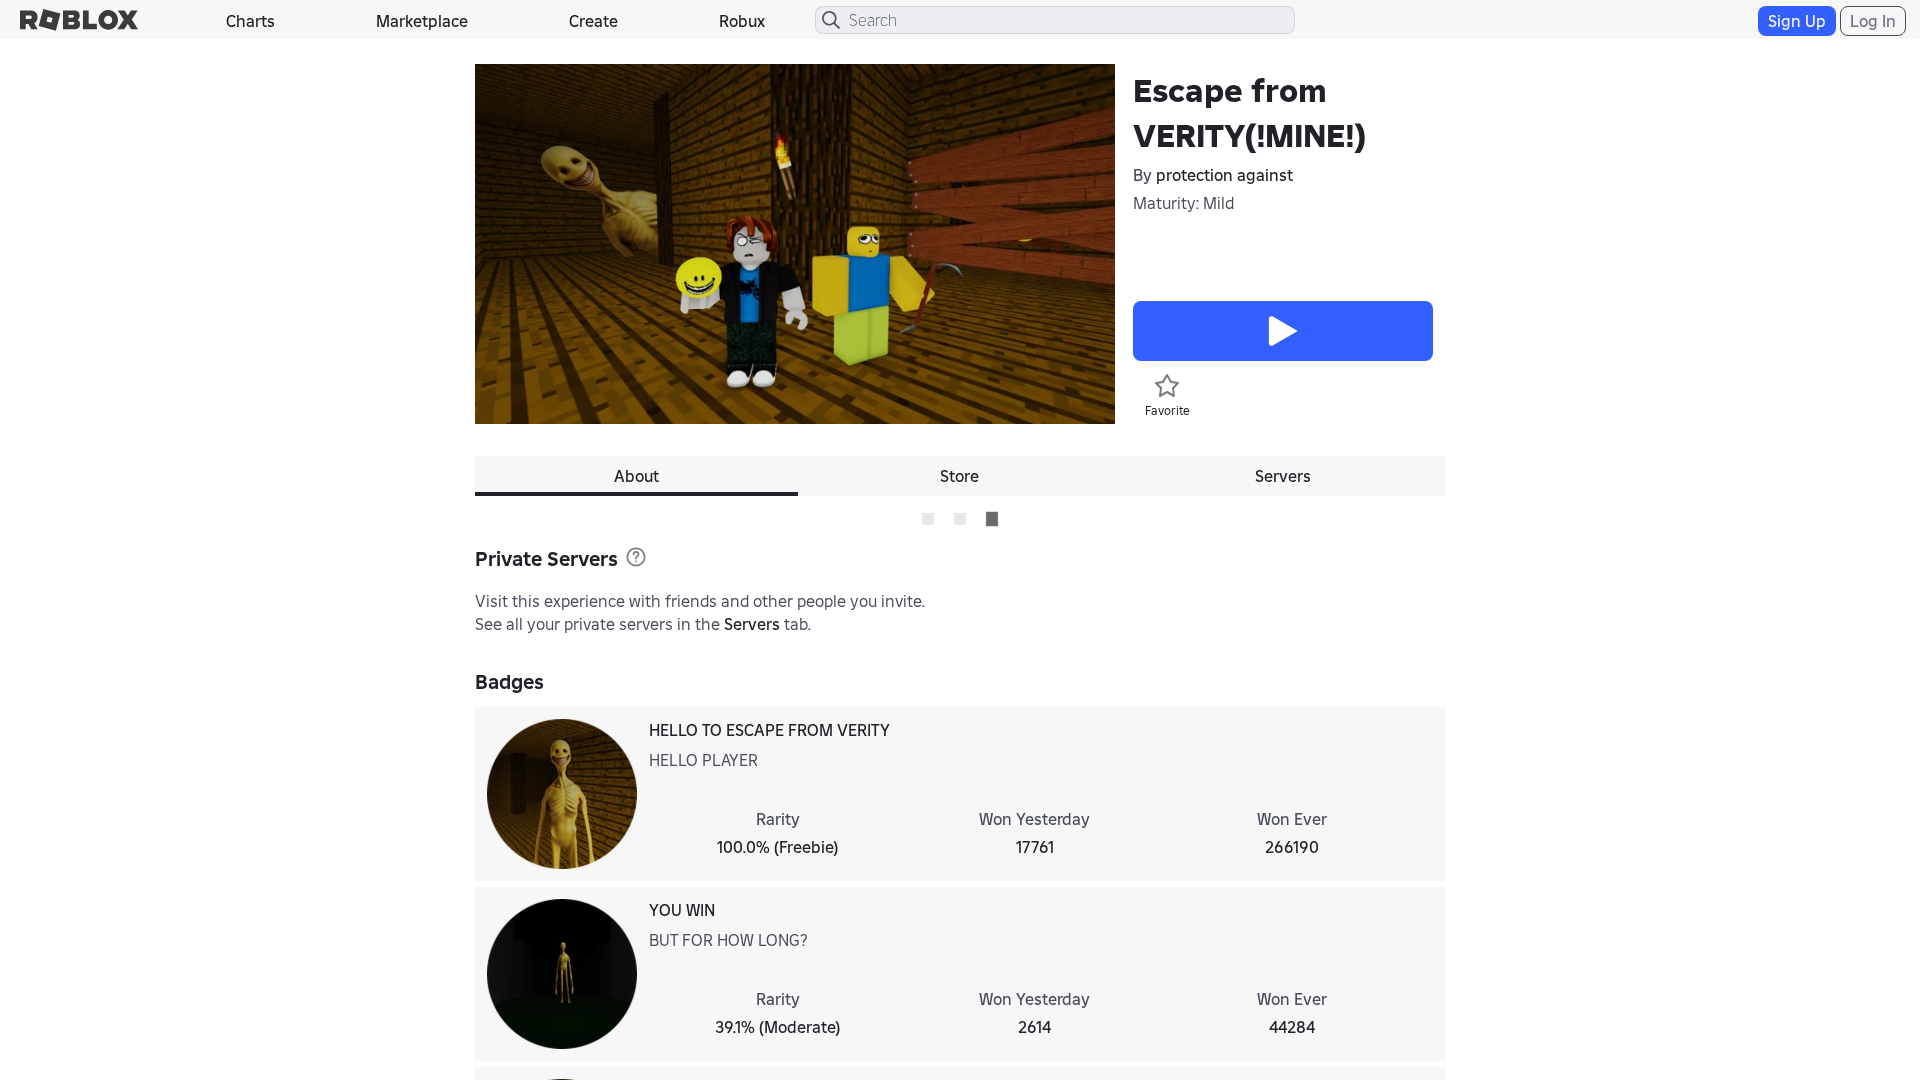Click the HELLO TO ESCAPE FROM VERITY badge title
This screenshot has height=1080, width=1920.
coord(769,730)
